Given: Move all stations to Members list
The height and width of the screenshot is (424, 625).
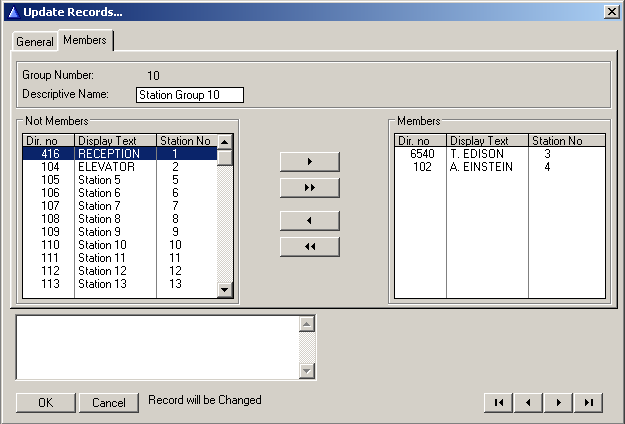Looking at the screenshot, I should point(310,187).
